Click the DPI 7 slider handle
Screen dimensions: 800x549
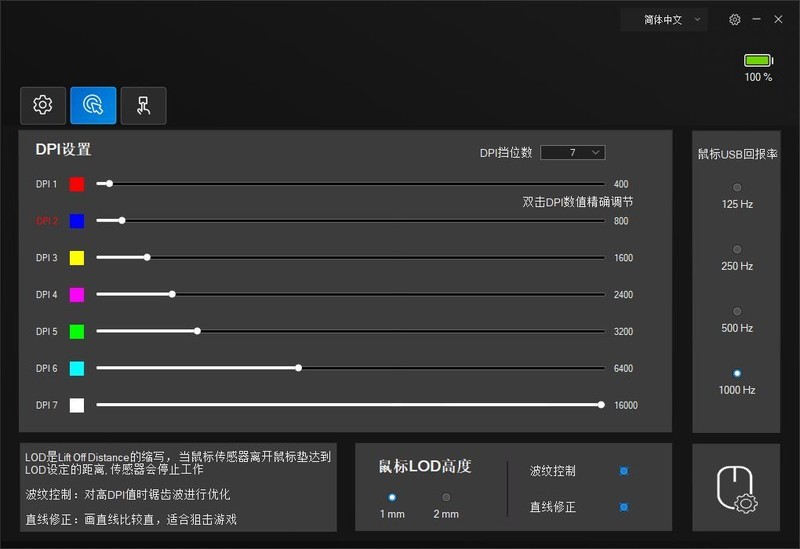point(601,405)
